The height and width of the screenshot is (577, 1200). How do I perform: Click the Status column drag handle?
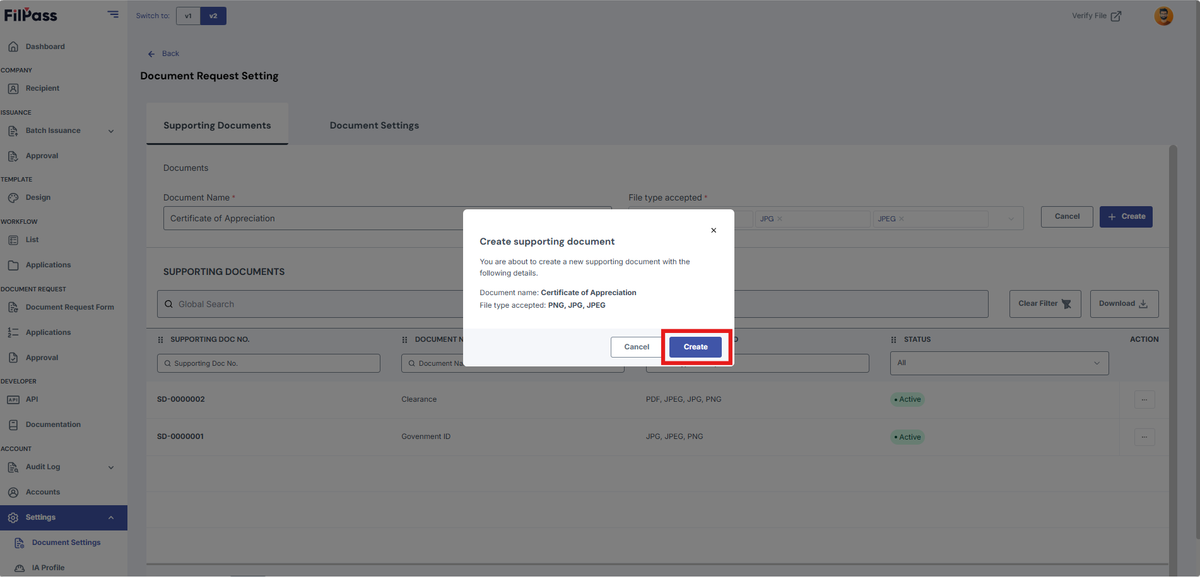pos(894,340)
